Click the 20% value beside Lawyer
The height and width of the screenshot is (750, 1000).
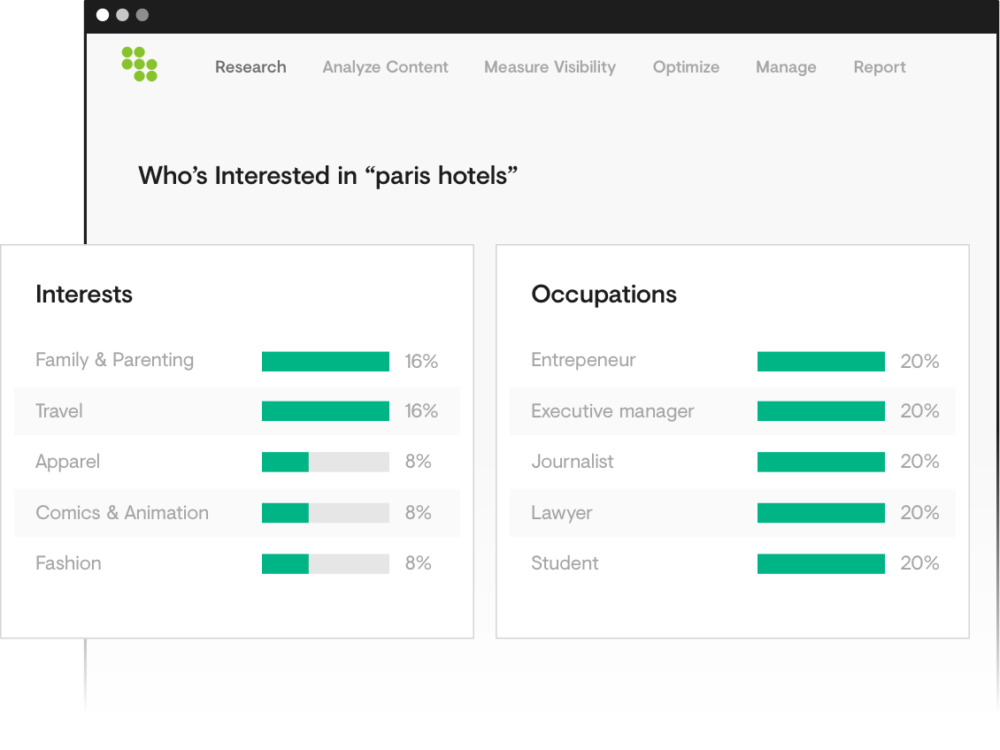(920, 512)
